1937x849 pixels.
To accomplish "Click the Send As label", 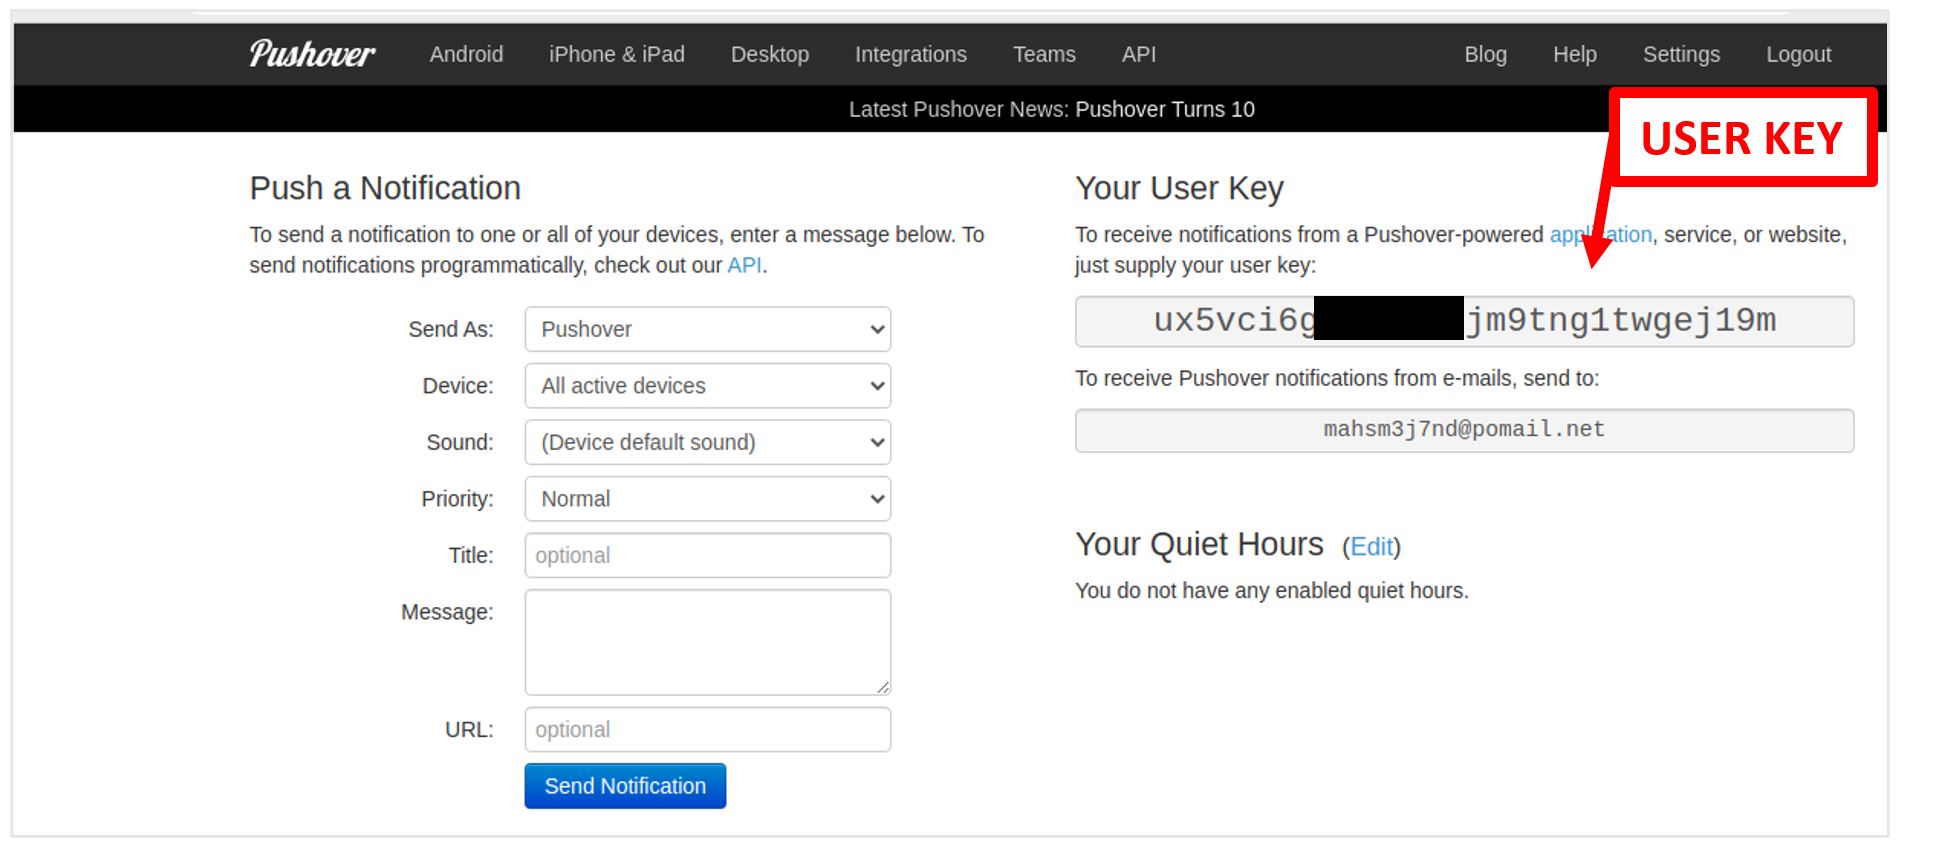I will 451,329.
